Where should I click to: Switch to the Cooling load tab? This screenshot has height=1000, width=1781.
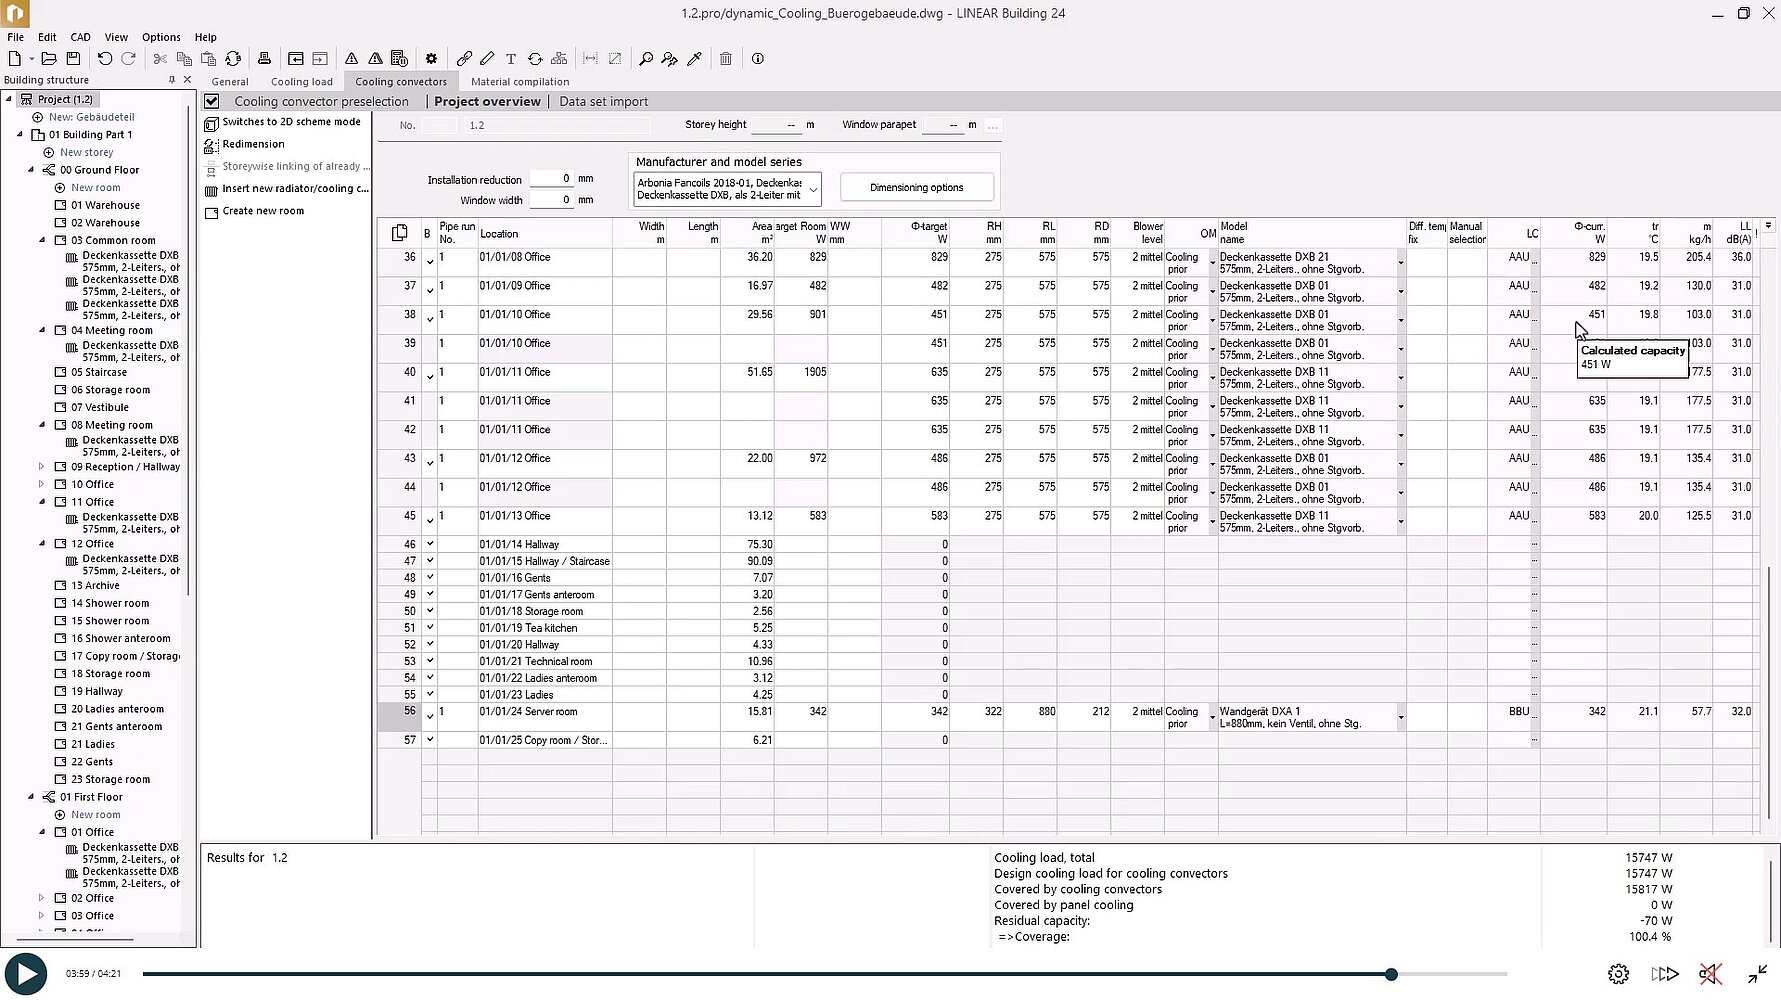[x=301, y=82]
